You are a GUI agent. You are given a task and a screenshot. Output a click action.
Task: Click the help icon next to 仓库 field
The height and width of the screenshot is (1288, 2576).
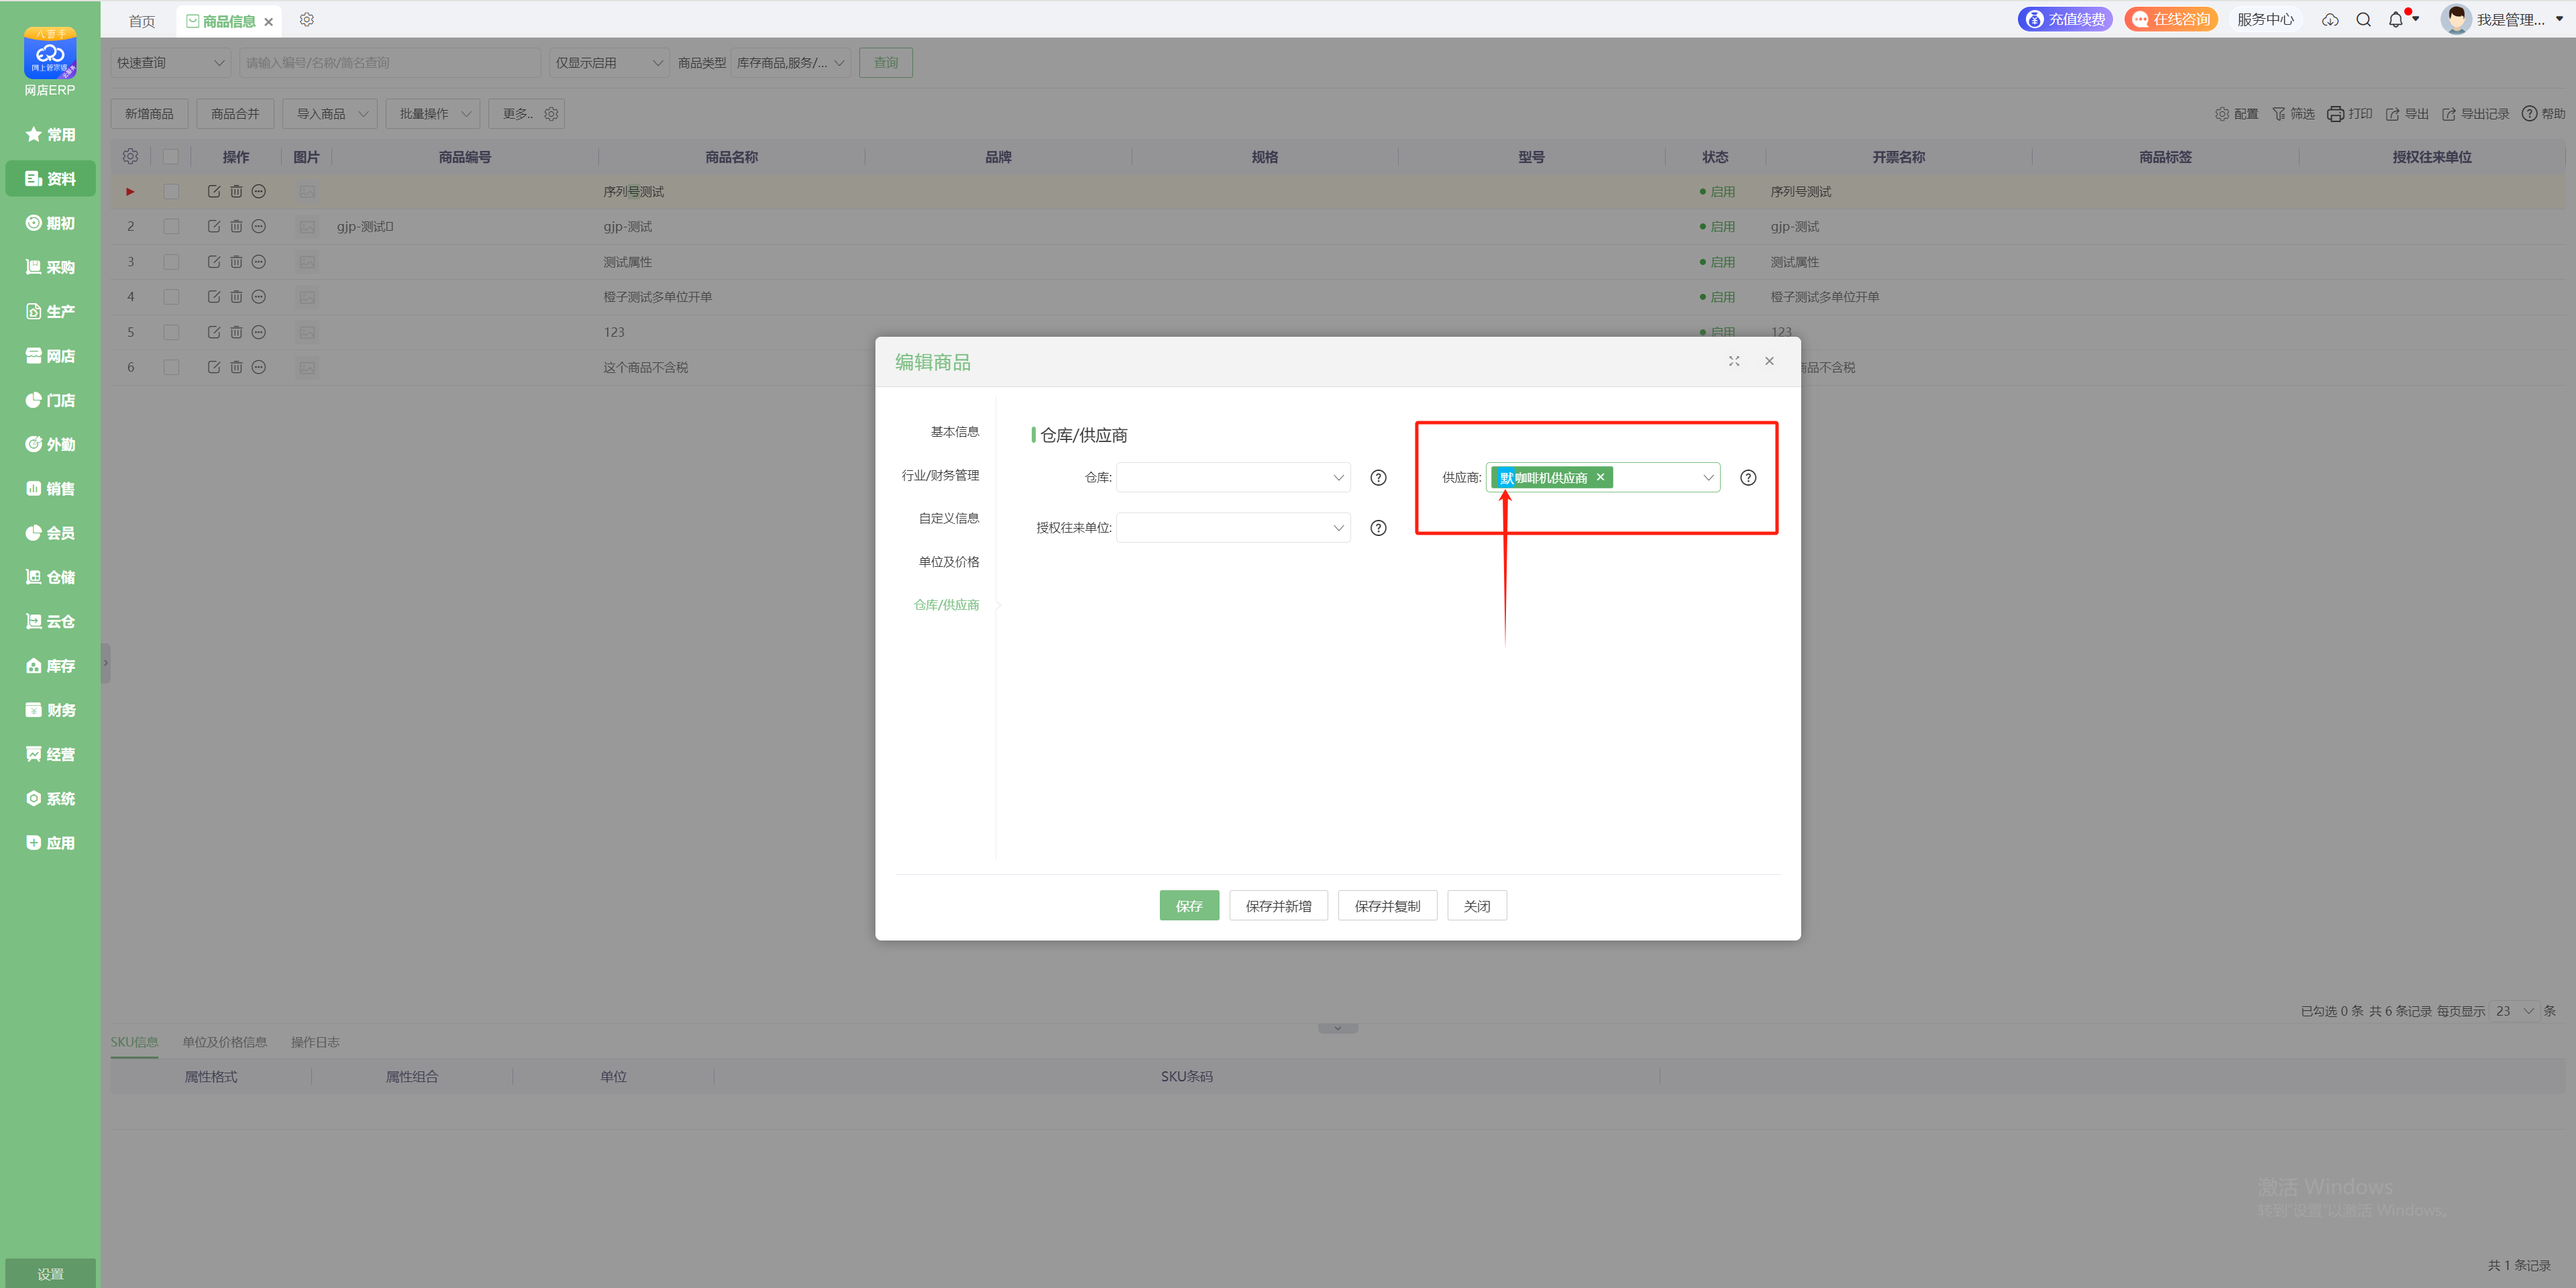(1378, 478)
